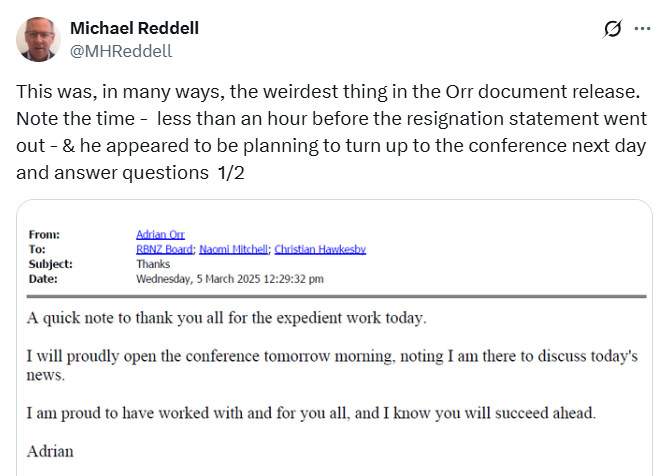Click the RBNZ Board recipient link

click(164, 249)
